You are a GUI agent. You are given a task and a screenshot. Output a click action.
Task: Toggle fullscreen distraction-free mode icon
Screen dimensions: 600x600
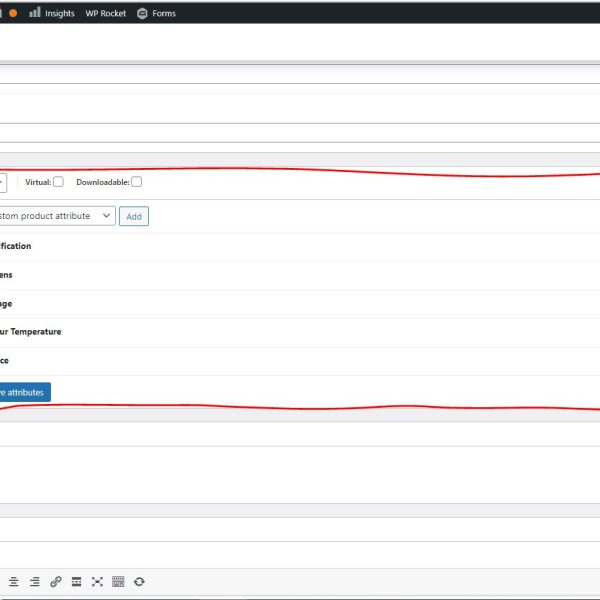(x=97, y=581)
